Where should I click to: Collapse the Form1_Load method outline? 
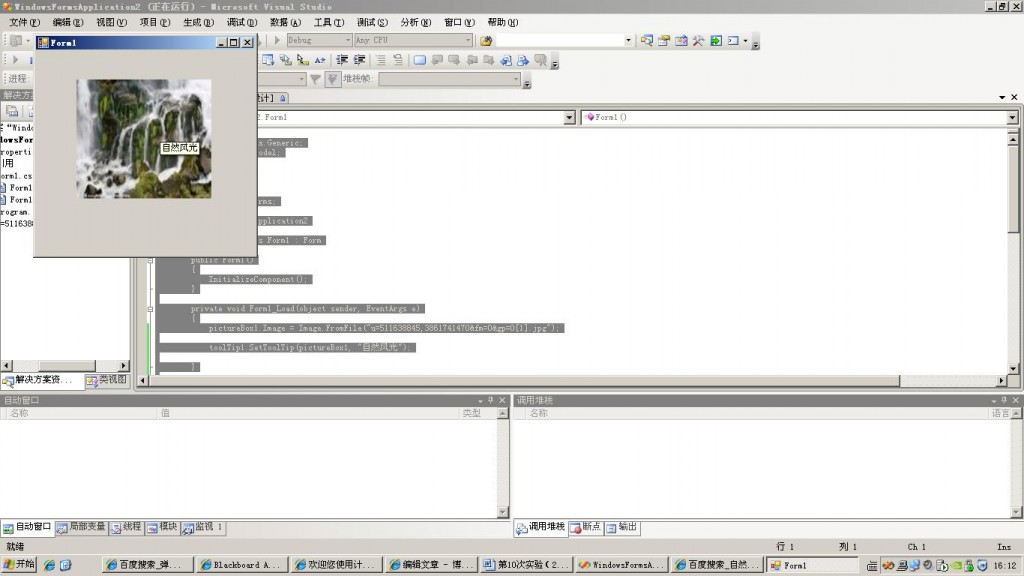(150, 309)
